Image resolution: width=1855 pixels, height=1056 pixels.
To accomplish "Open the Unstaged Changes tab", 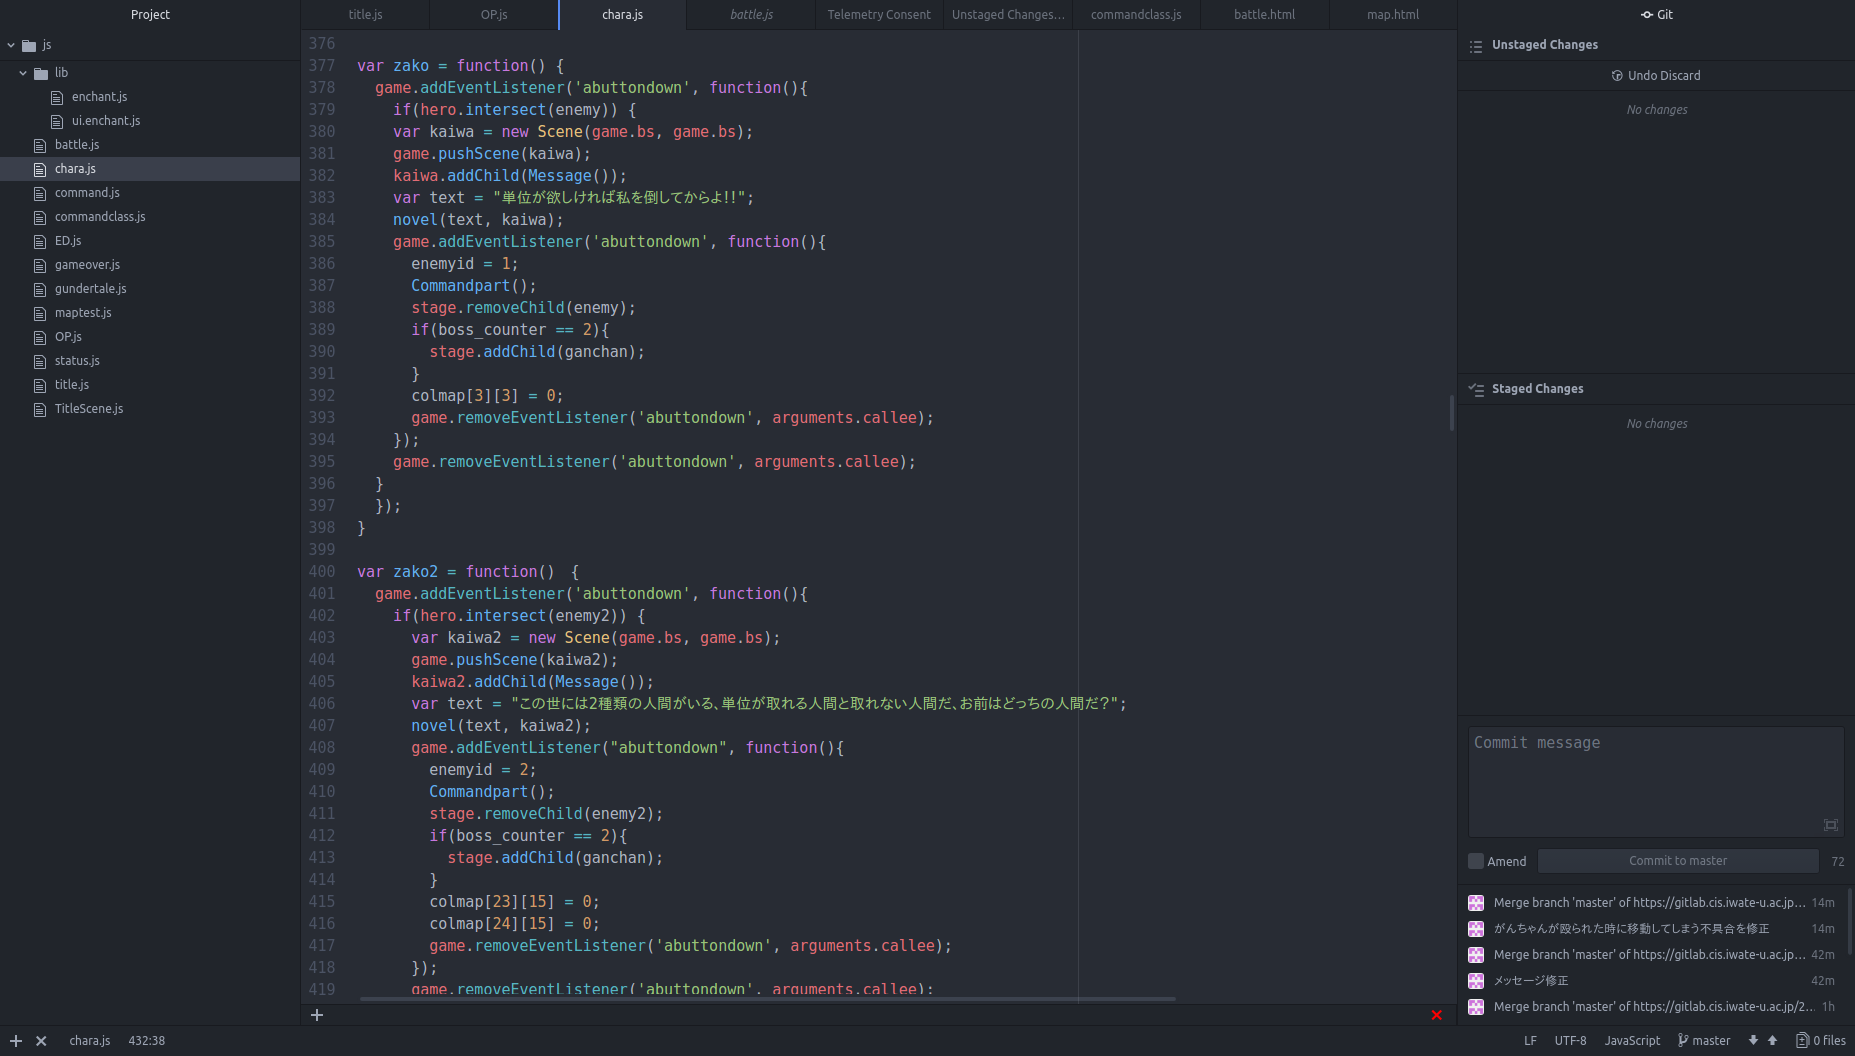I will 1008,15.
